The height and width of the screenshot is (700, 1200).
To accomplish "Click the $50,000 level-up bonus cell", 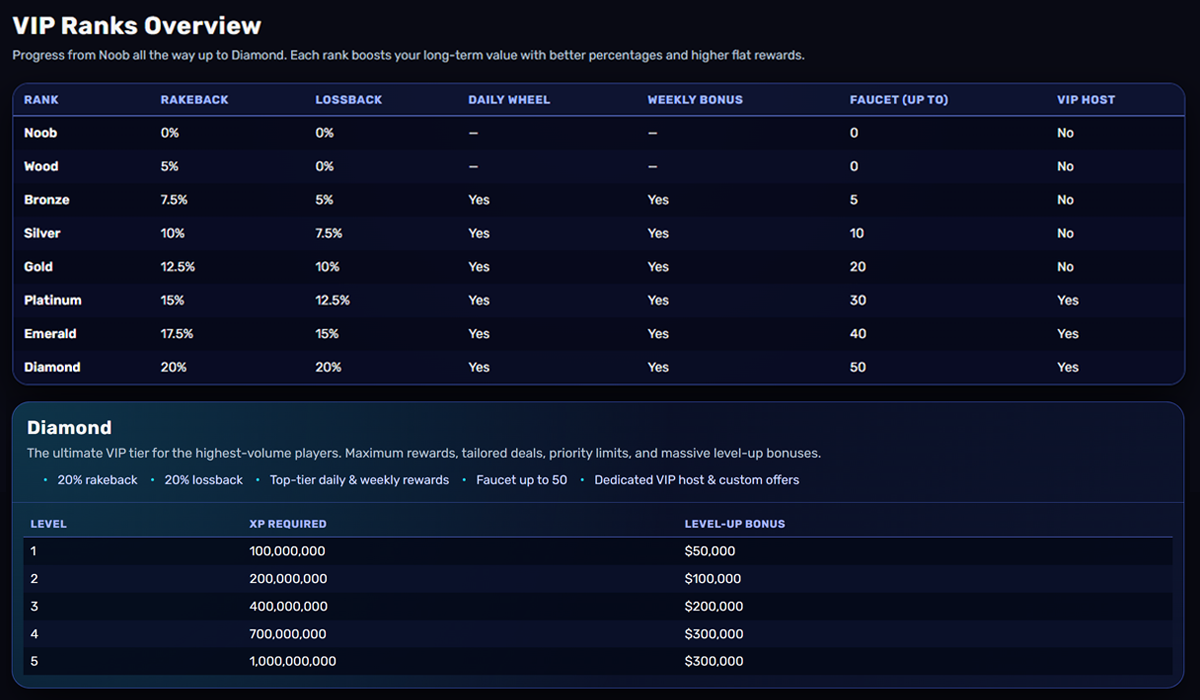I will [710, 551].
